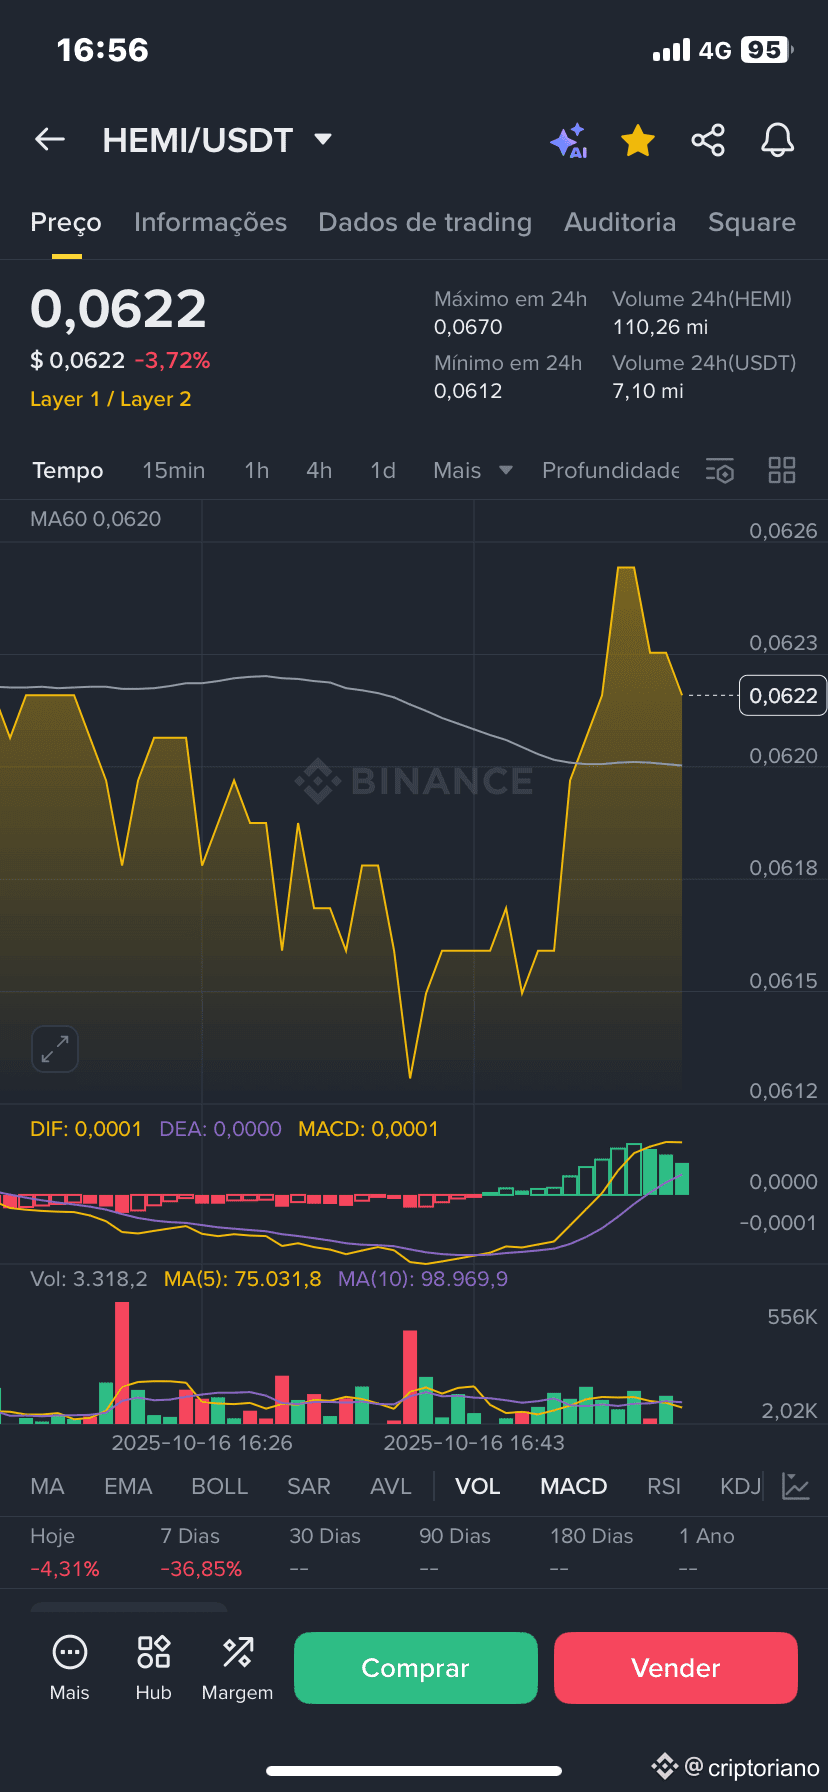
Task: Select the Tempo chart interval
Action: pyautogui.click(x=68, y=470)
